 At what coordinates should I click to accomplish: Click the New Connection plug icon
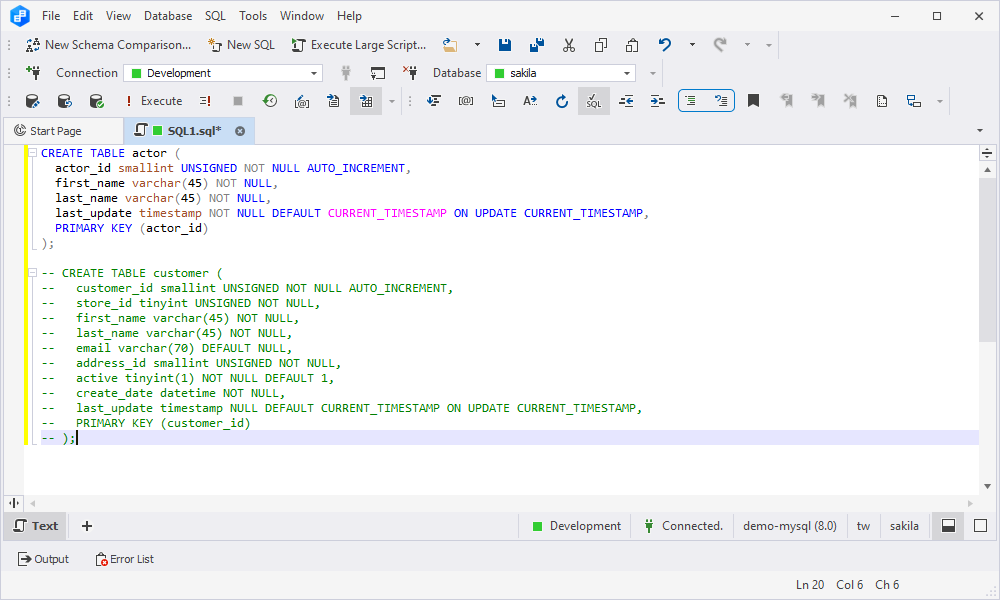33,73
